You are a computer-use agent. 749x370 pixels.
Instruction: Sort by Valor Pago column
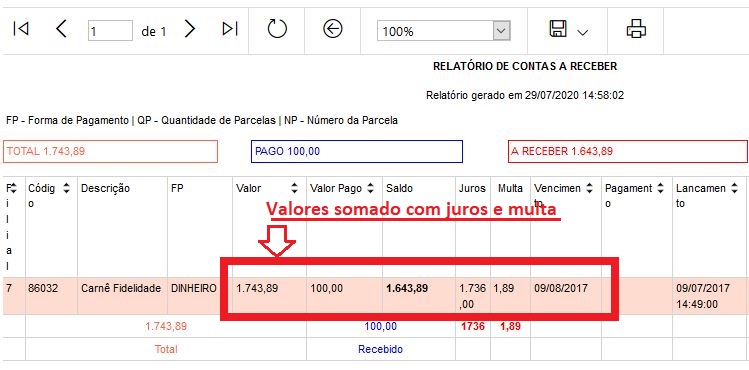[x=371, y=188]
